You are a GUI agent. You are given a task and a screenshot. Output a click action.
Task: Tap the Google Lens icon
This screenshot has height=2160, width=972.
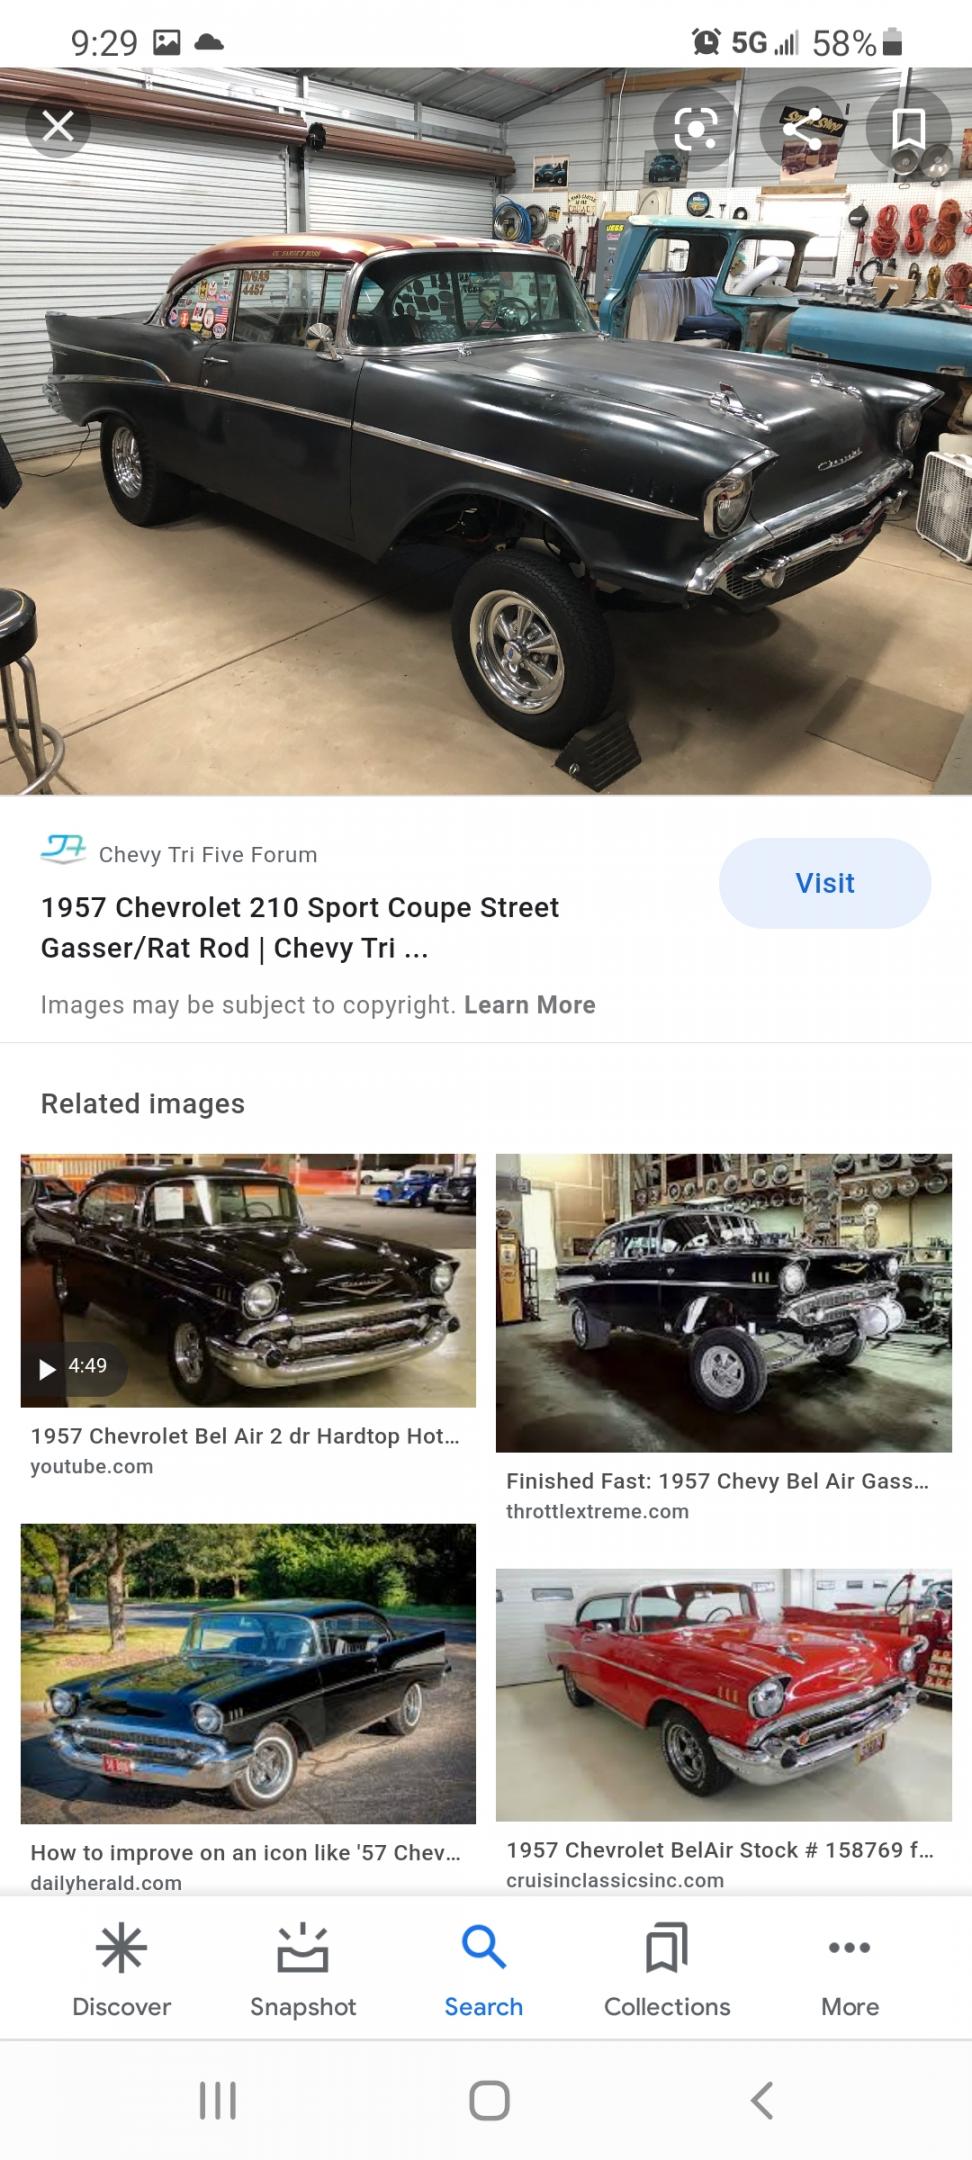[x=696, y=128]
